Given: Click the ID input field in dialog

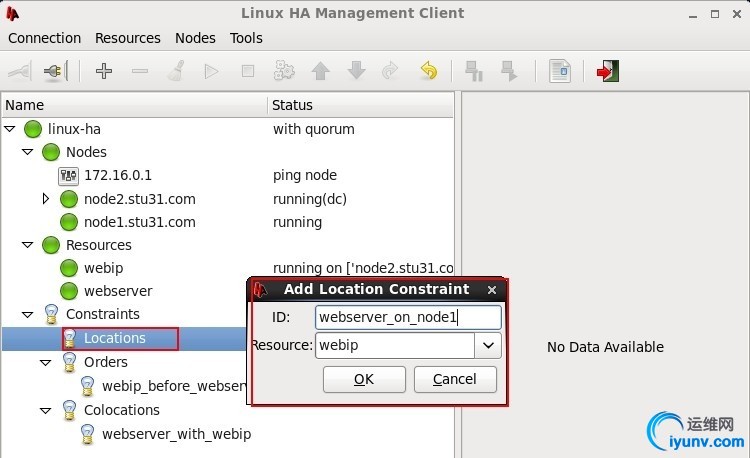Looking at the screenshot, I should pos(408,317).
